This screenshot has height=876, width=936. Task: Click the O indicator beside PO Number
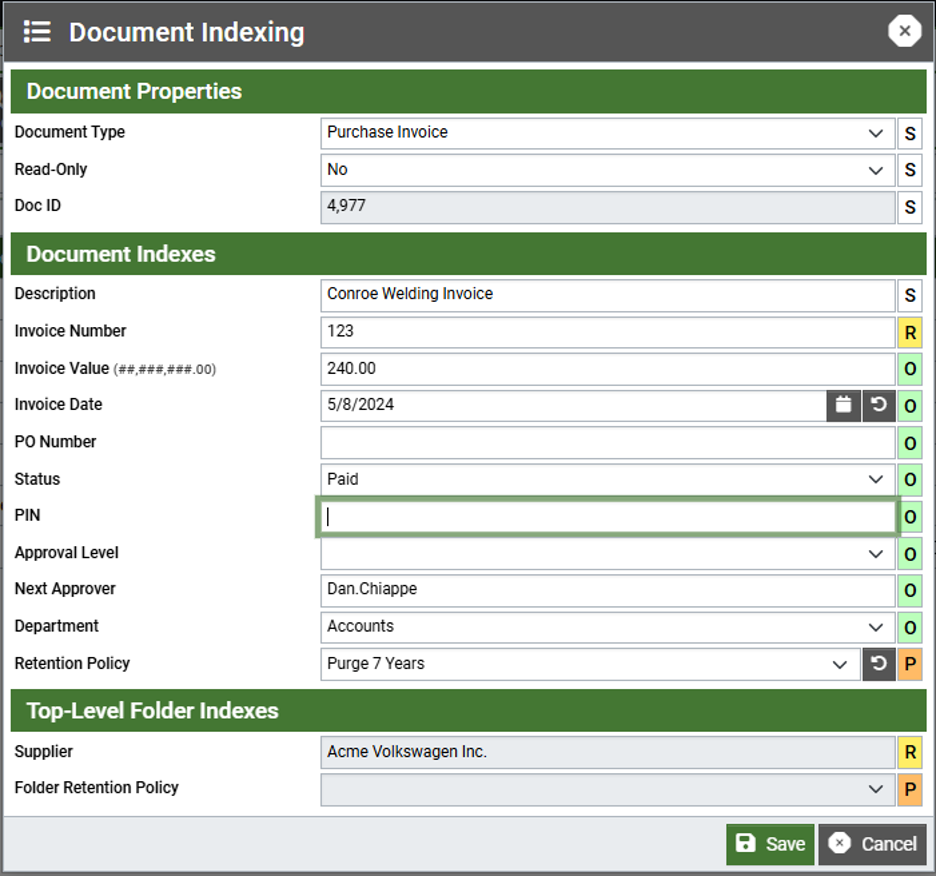tap(910, 443)
